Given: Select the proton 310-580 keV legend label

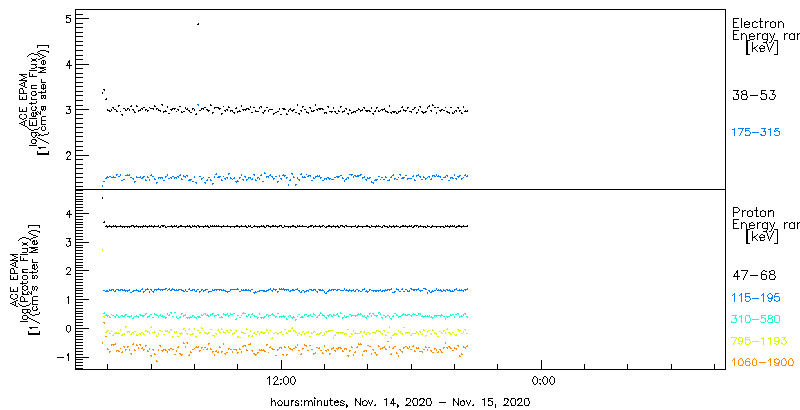Looking at the screenshot, I should pyautogui.click(x=756, y=320).
